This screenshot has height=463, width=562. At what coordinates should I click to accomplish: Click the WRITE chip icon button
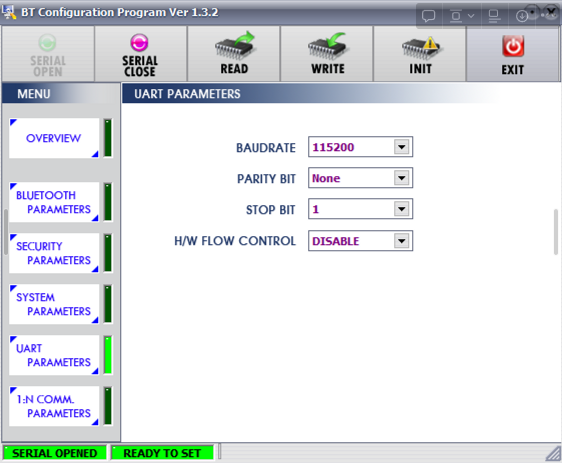327,54
